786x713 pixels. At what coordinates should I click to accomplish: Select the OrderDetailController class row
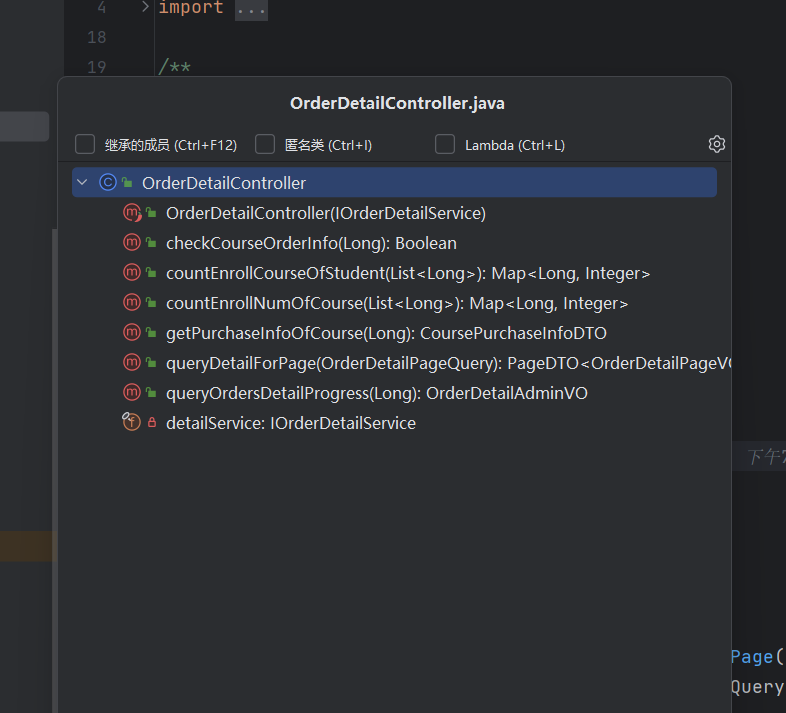click(x=394, y=183)
